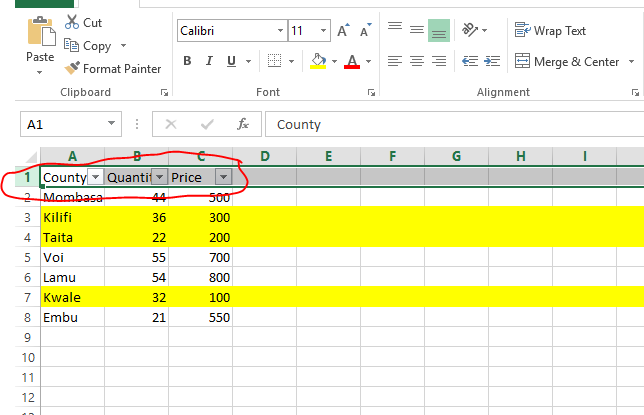The height and width of the screenshot is (415, 644).
Task: Toggle Bold formatting
Action: (x=187, y=62)
